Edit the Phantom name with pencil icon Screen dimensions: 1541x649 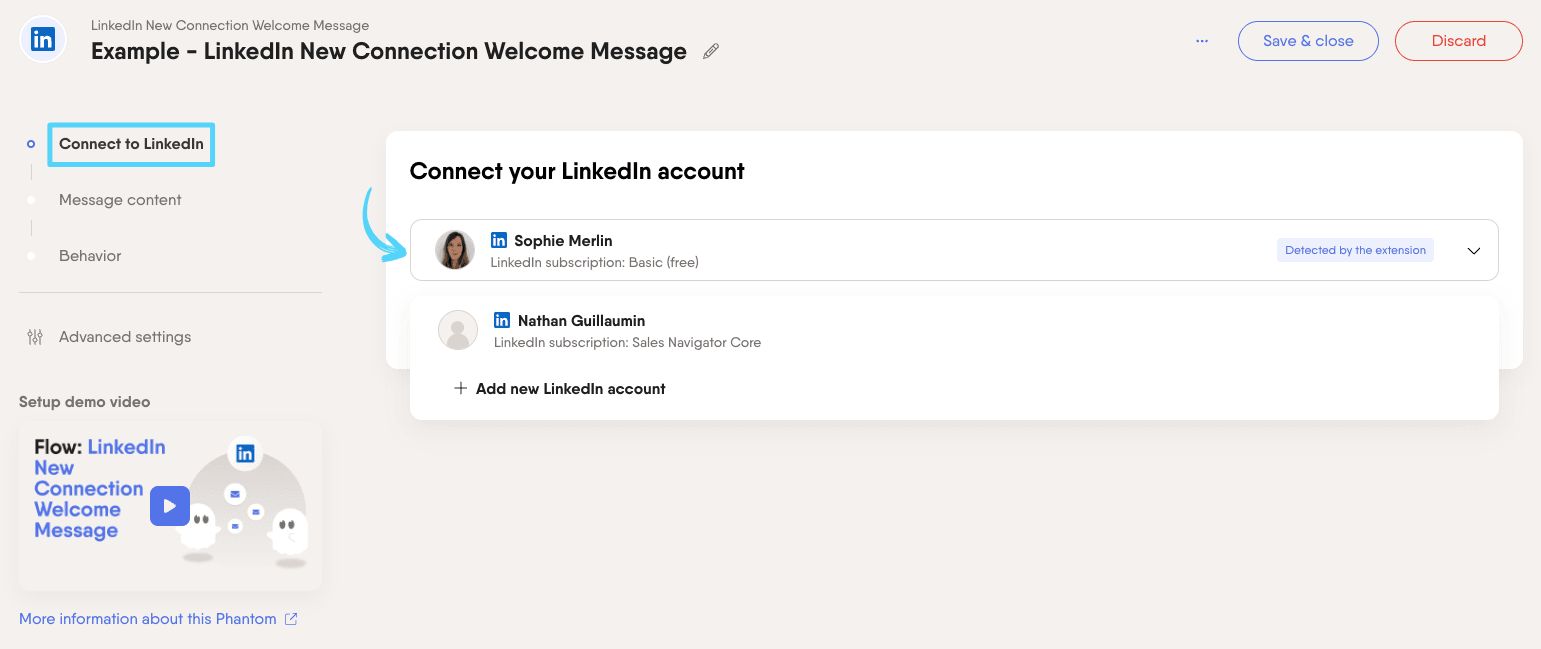click(x=711, y=51)
